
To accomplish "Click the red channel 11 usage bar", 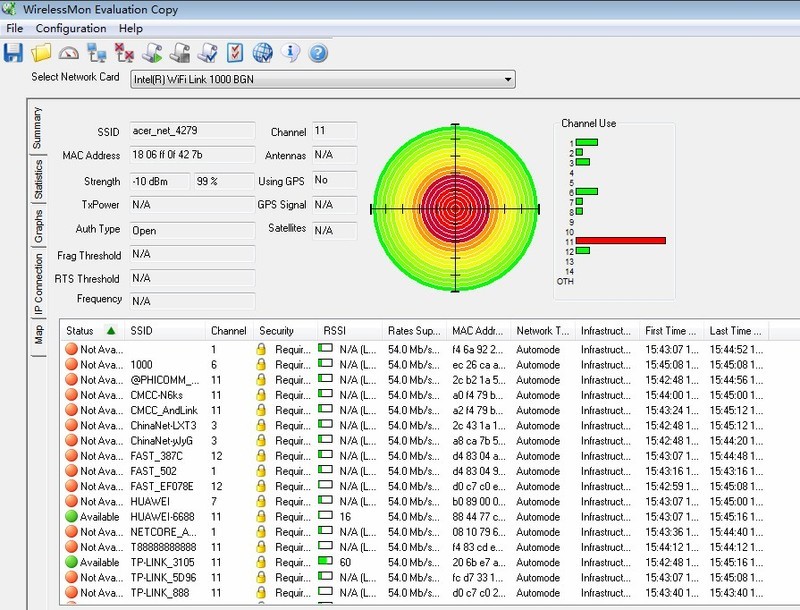I will point(620,241).
